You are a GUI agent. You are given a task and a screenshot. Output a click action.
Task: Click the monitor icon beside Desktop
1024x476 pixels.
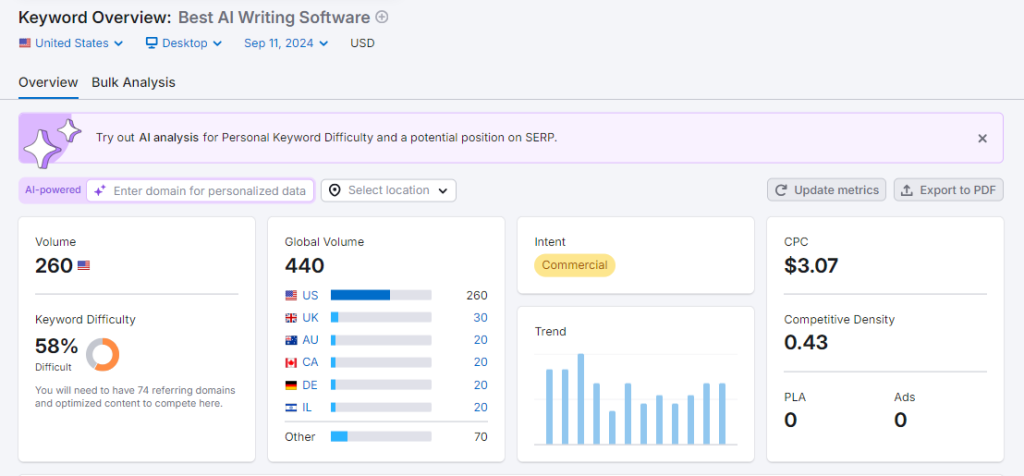[x=152, y=43]
